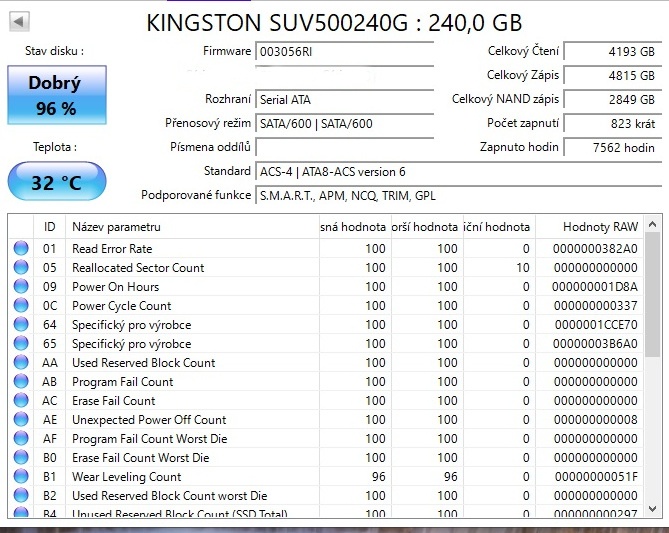Select status circle for Power Cycle Count
Viewport: 669px width, 533px height.
coord(21,306)
